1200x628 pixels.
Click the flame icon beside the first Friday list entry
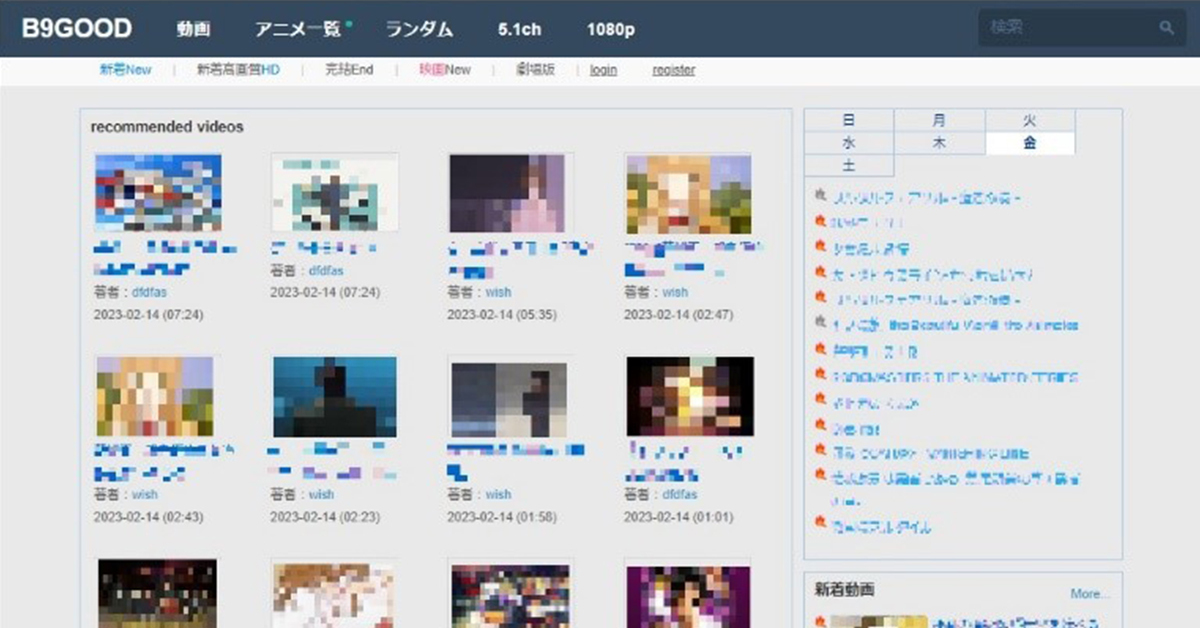pyautogui.click(x=821, y=195)
